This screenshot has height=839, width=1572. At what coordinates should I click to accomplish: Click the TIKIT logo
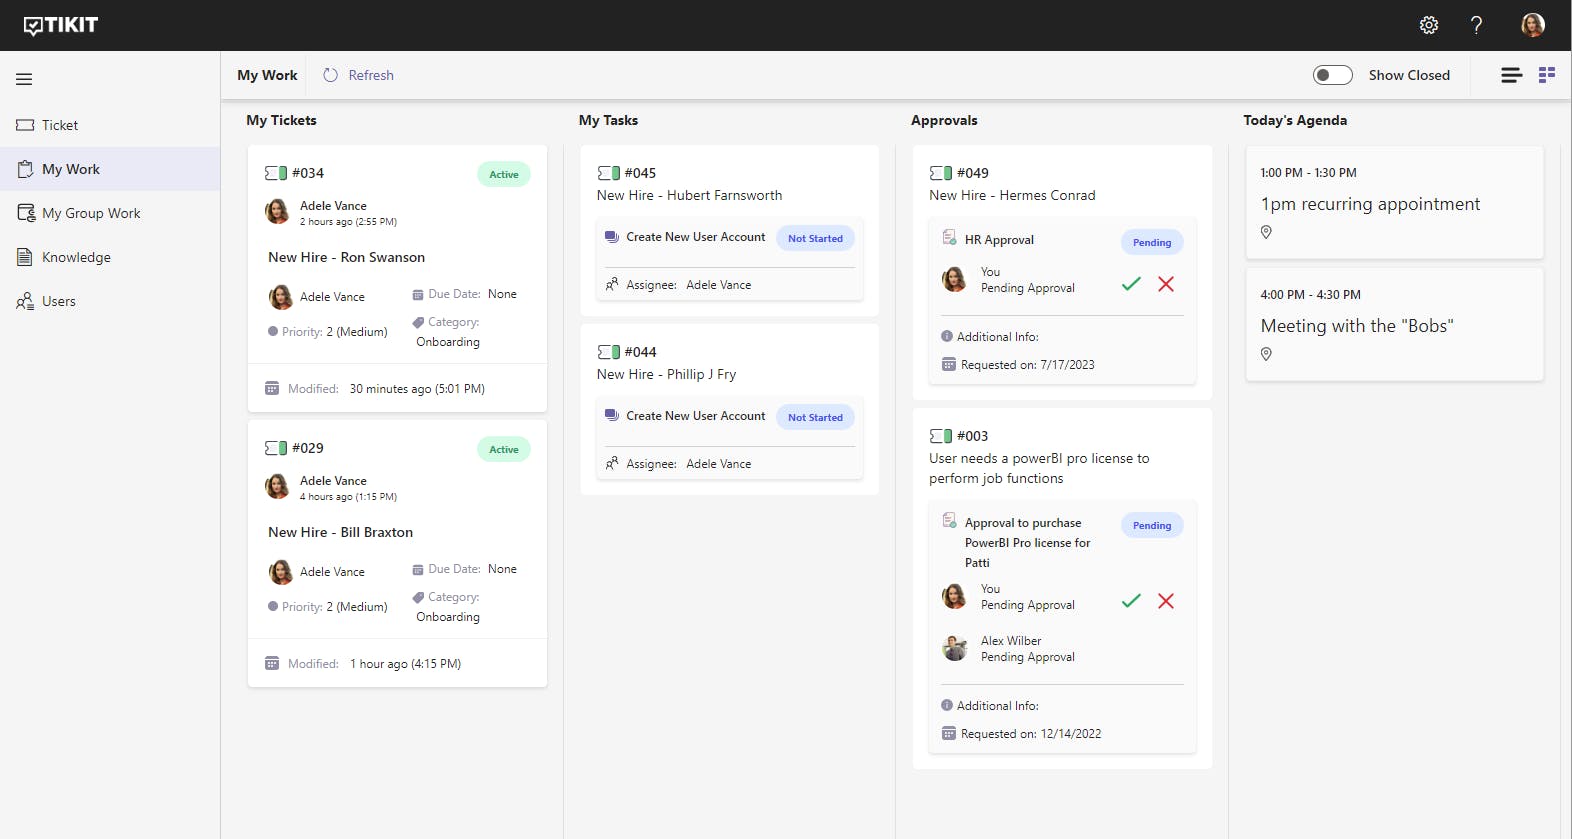pos(61,25)
